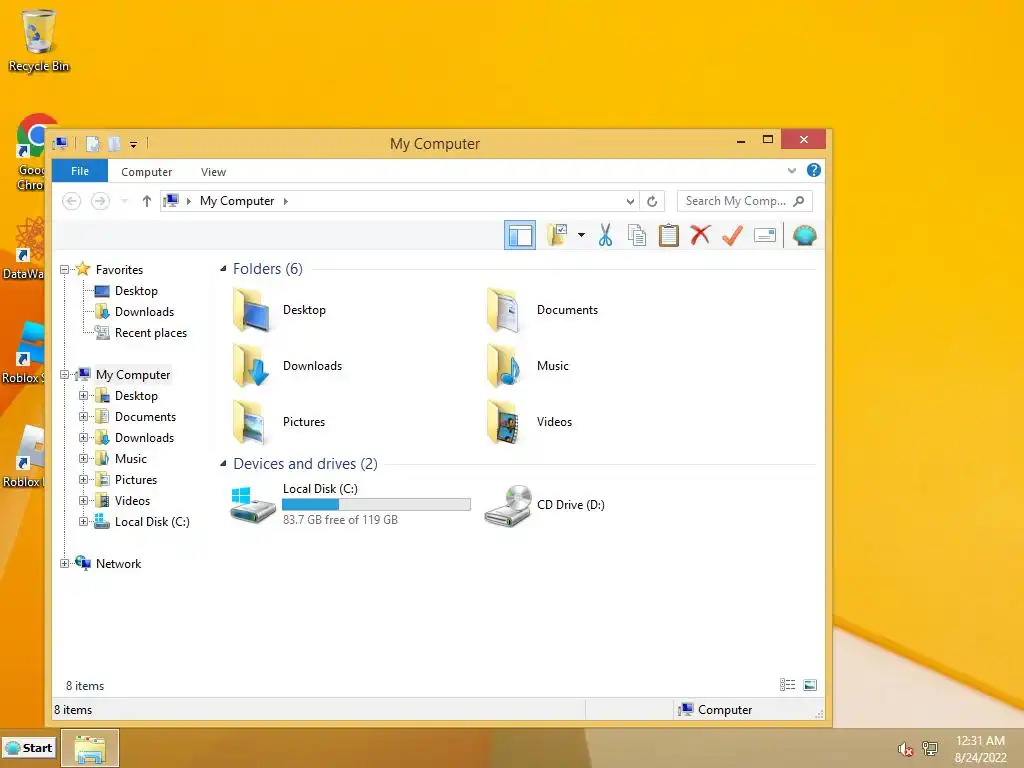Click My Computer in the address breadcrumb

click(236, 201)
